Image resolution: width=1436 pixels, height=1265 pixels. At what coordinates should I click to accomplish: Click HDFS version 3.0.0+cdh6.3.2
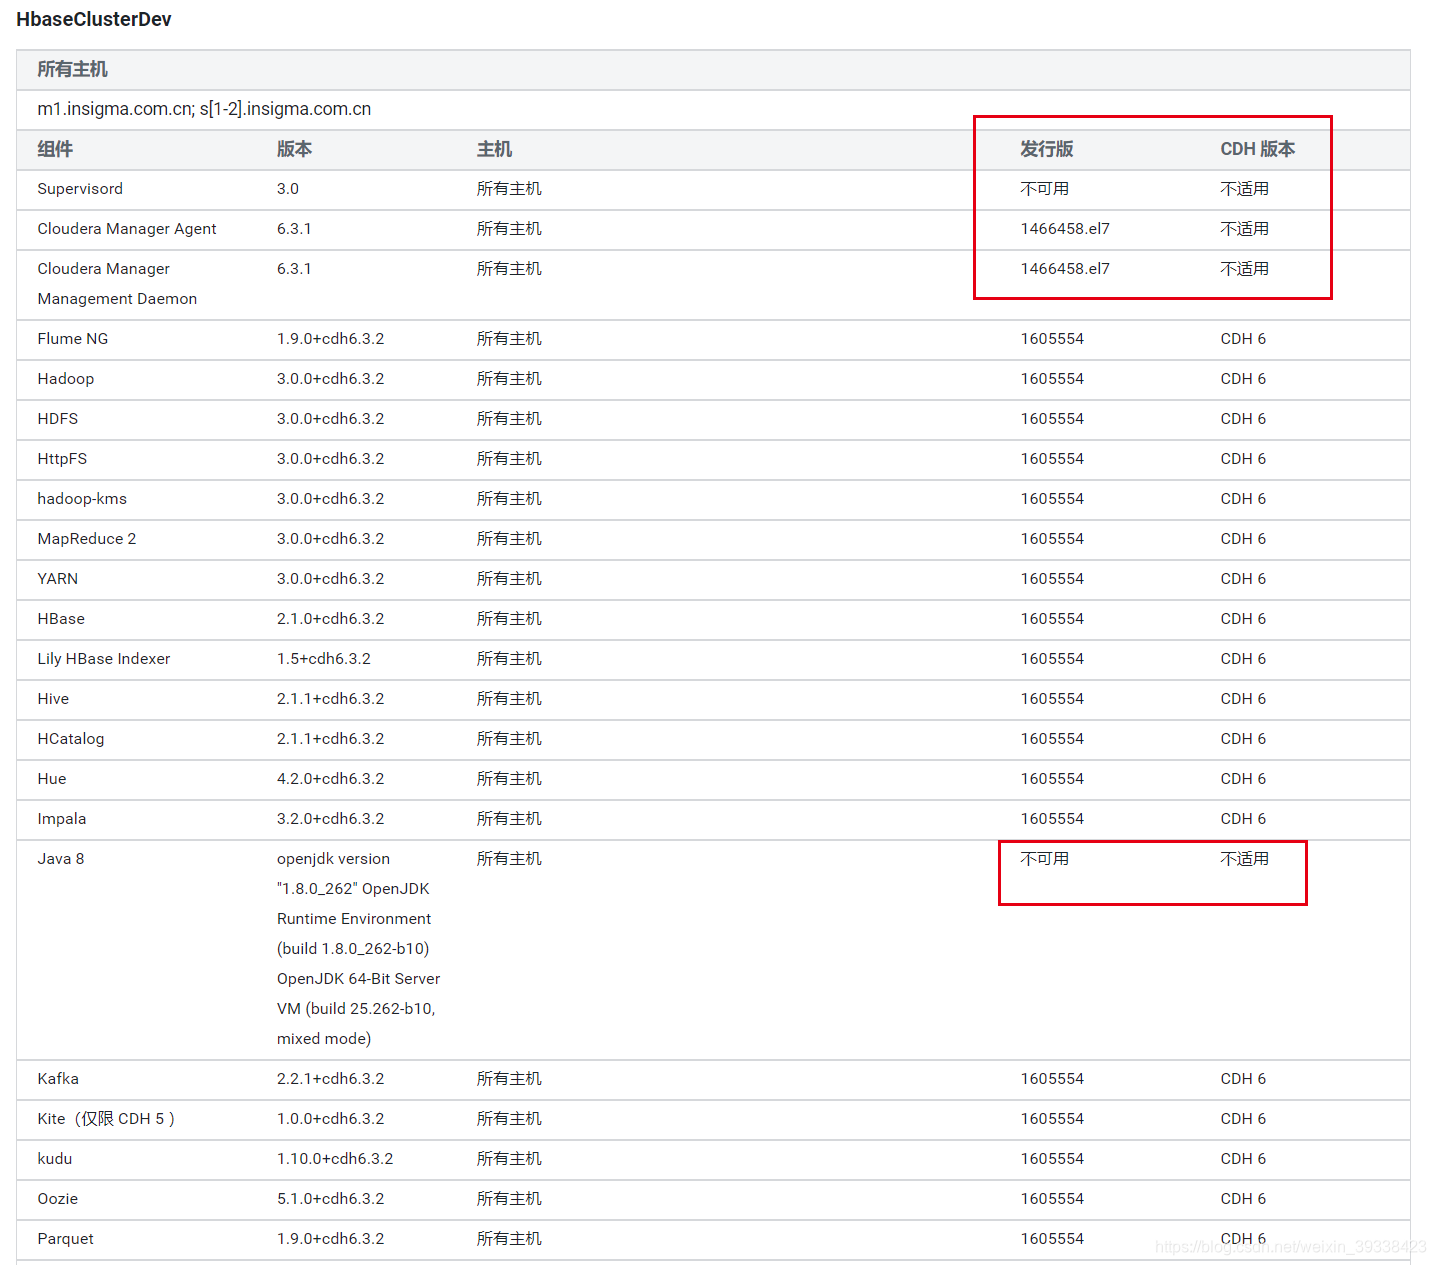[331, 419]
